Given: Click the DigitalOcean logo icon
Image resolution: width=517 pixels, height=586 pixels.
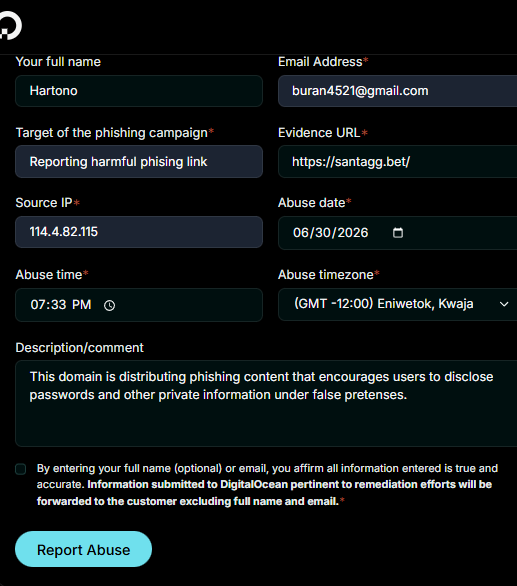Looking at the screenshot, I should [10, 25].
